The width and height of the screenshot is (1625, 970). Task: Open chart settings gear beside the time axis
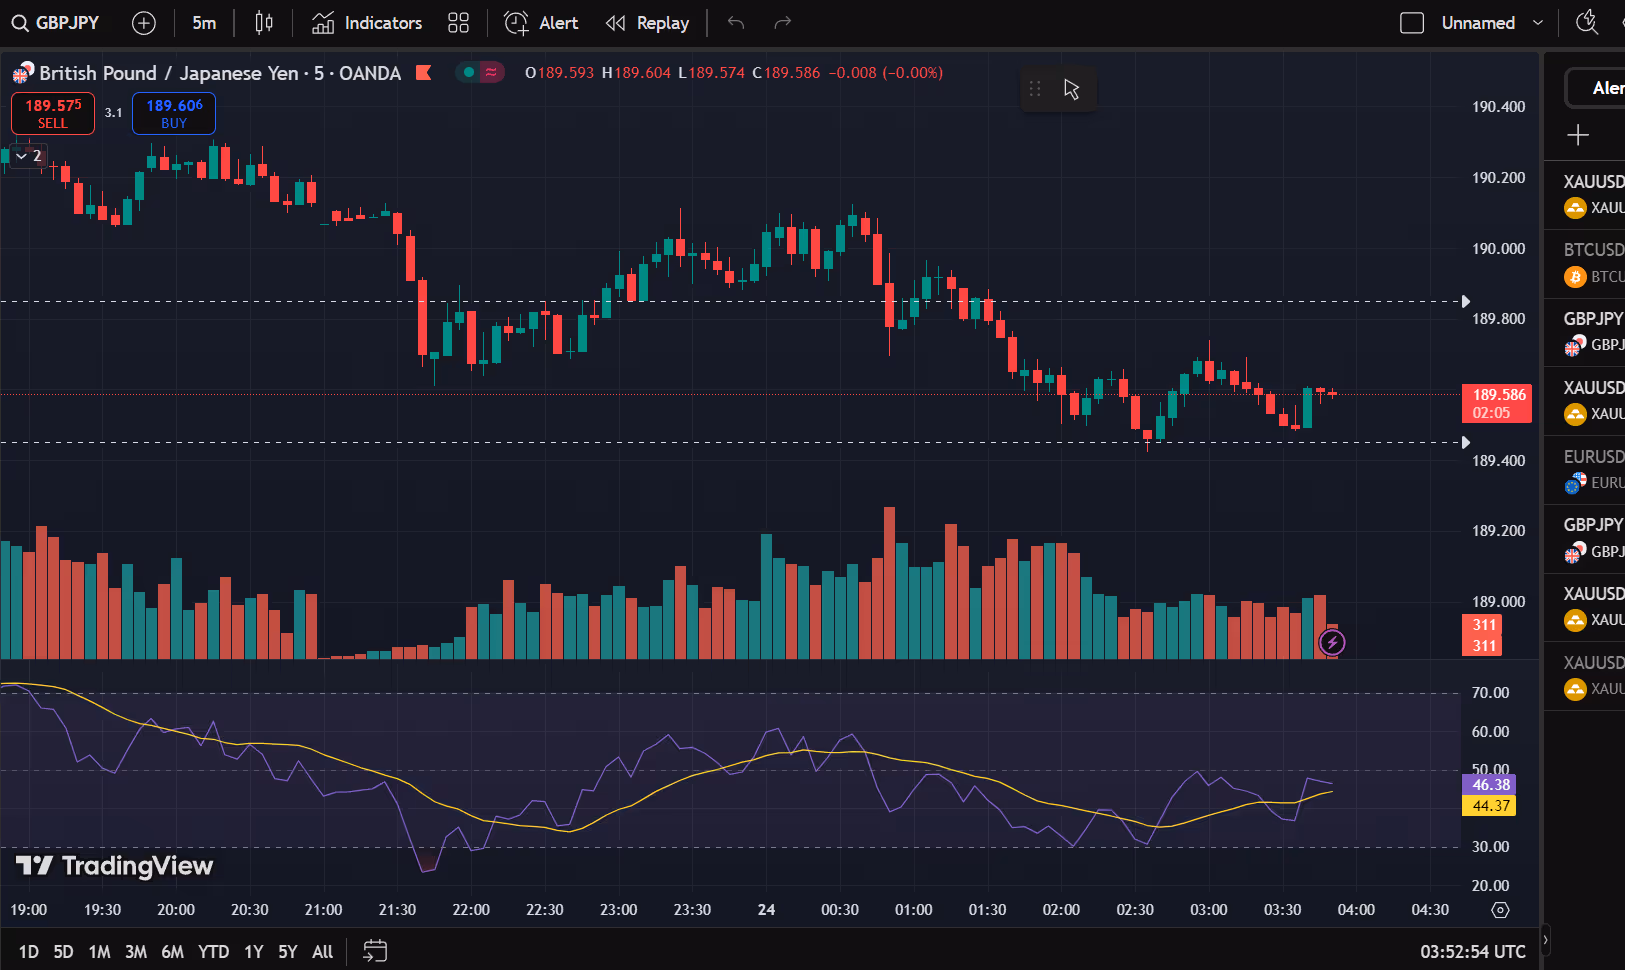1500,910
